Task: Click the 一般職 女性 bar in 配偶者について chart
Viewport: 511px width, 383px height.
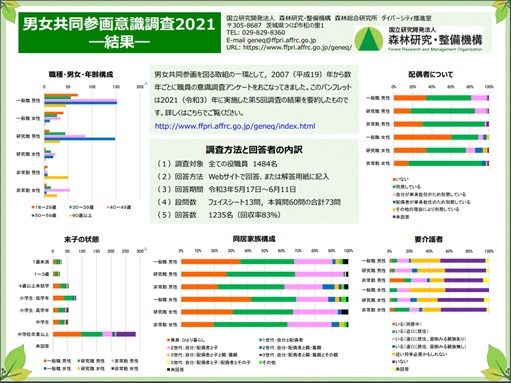Action: pos(441,137)
